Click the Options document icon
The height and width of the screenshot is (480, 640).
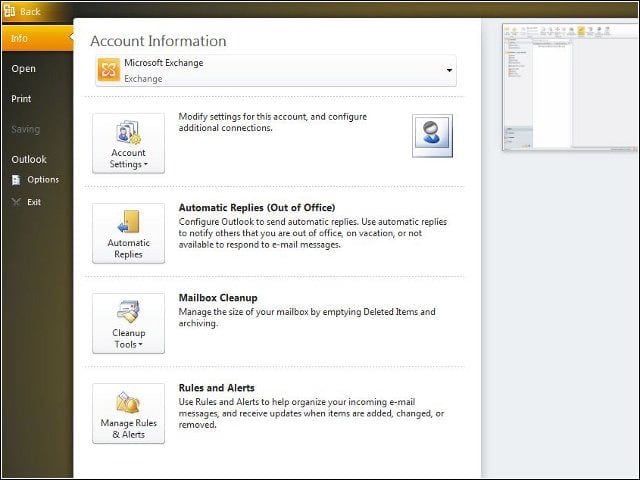point(16,180)
